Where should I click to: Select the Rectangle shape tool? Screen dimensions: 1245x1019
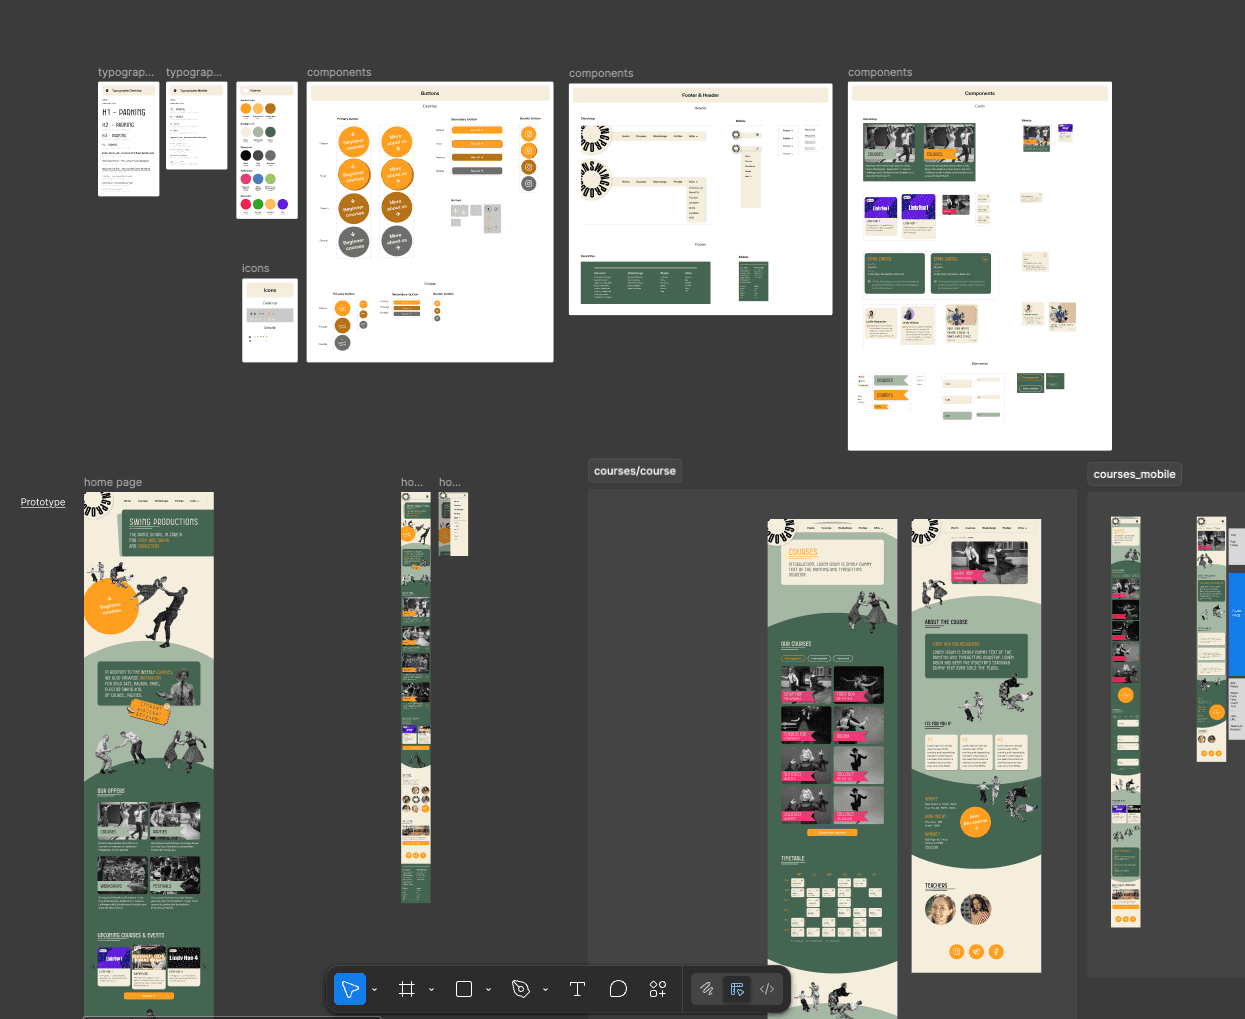462,988
